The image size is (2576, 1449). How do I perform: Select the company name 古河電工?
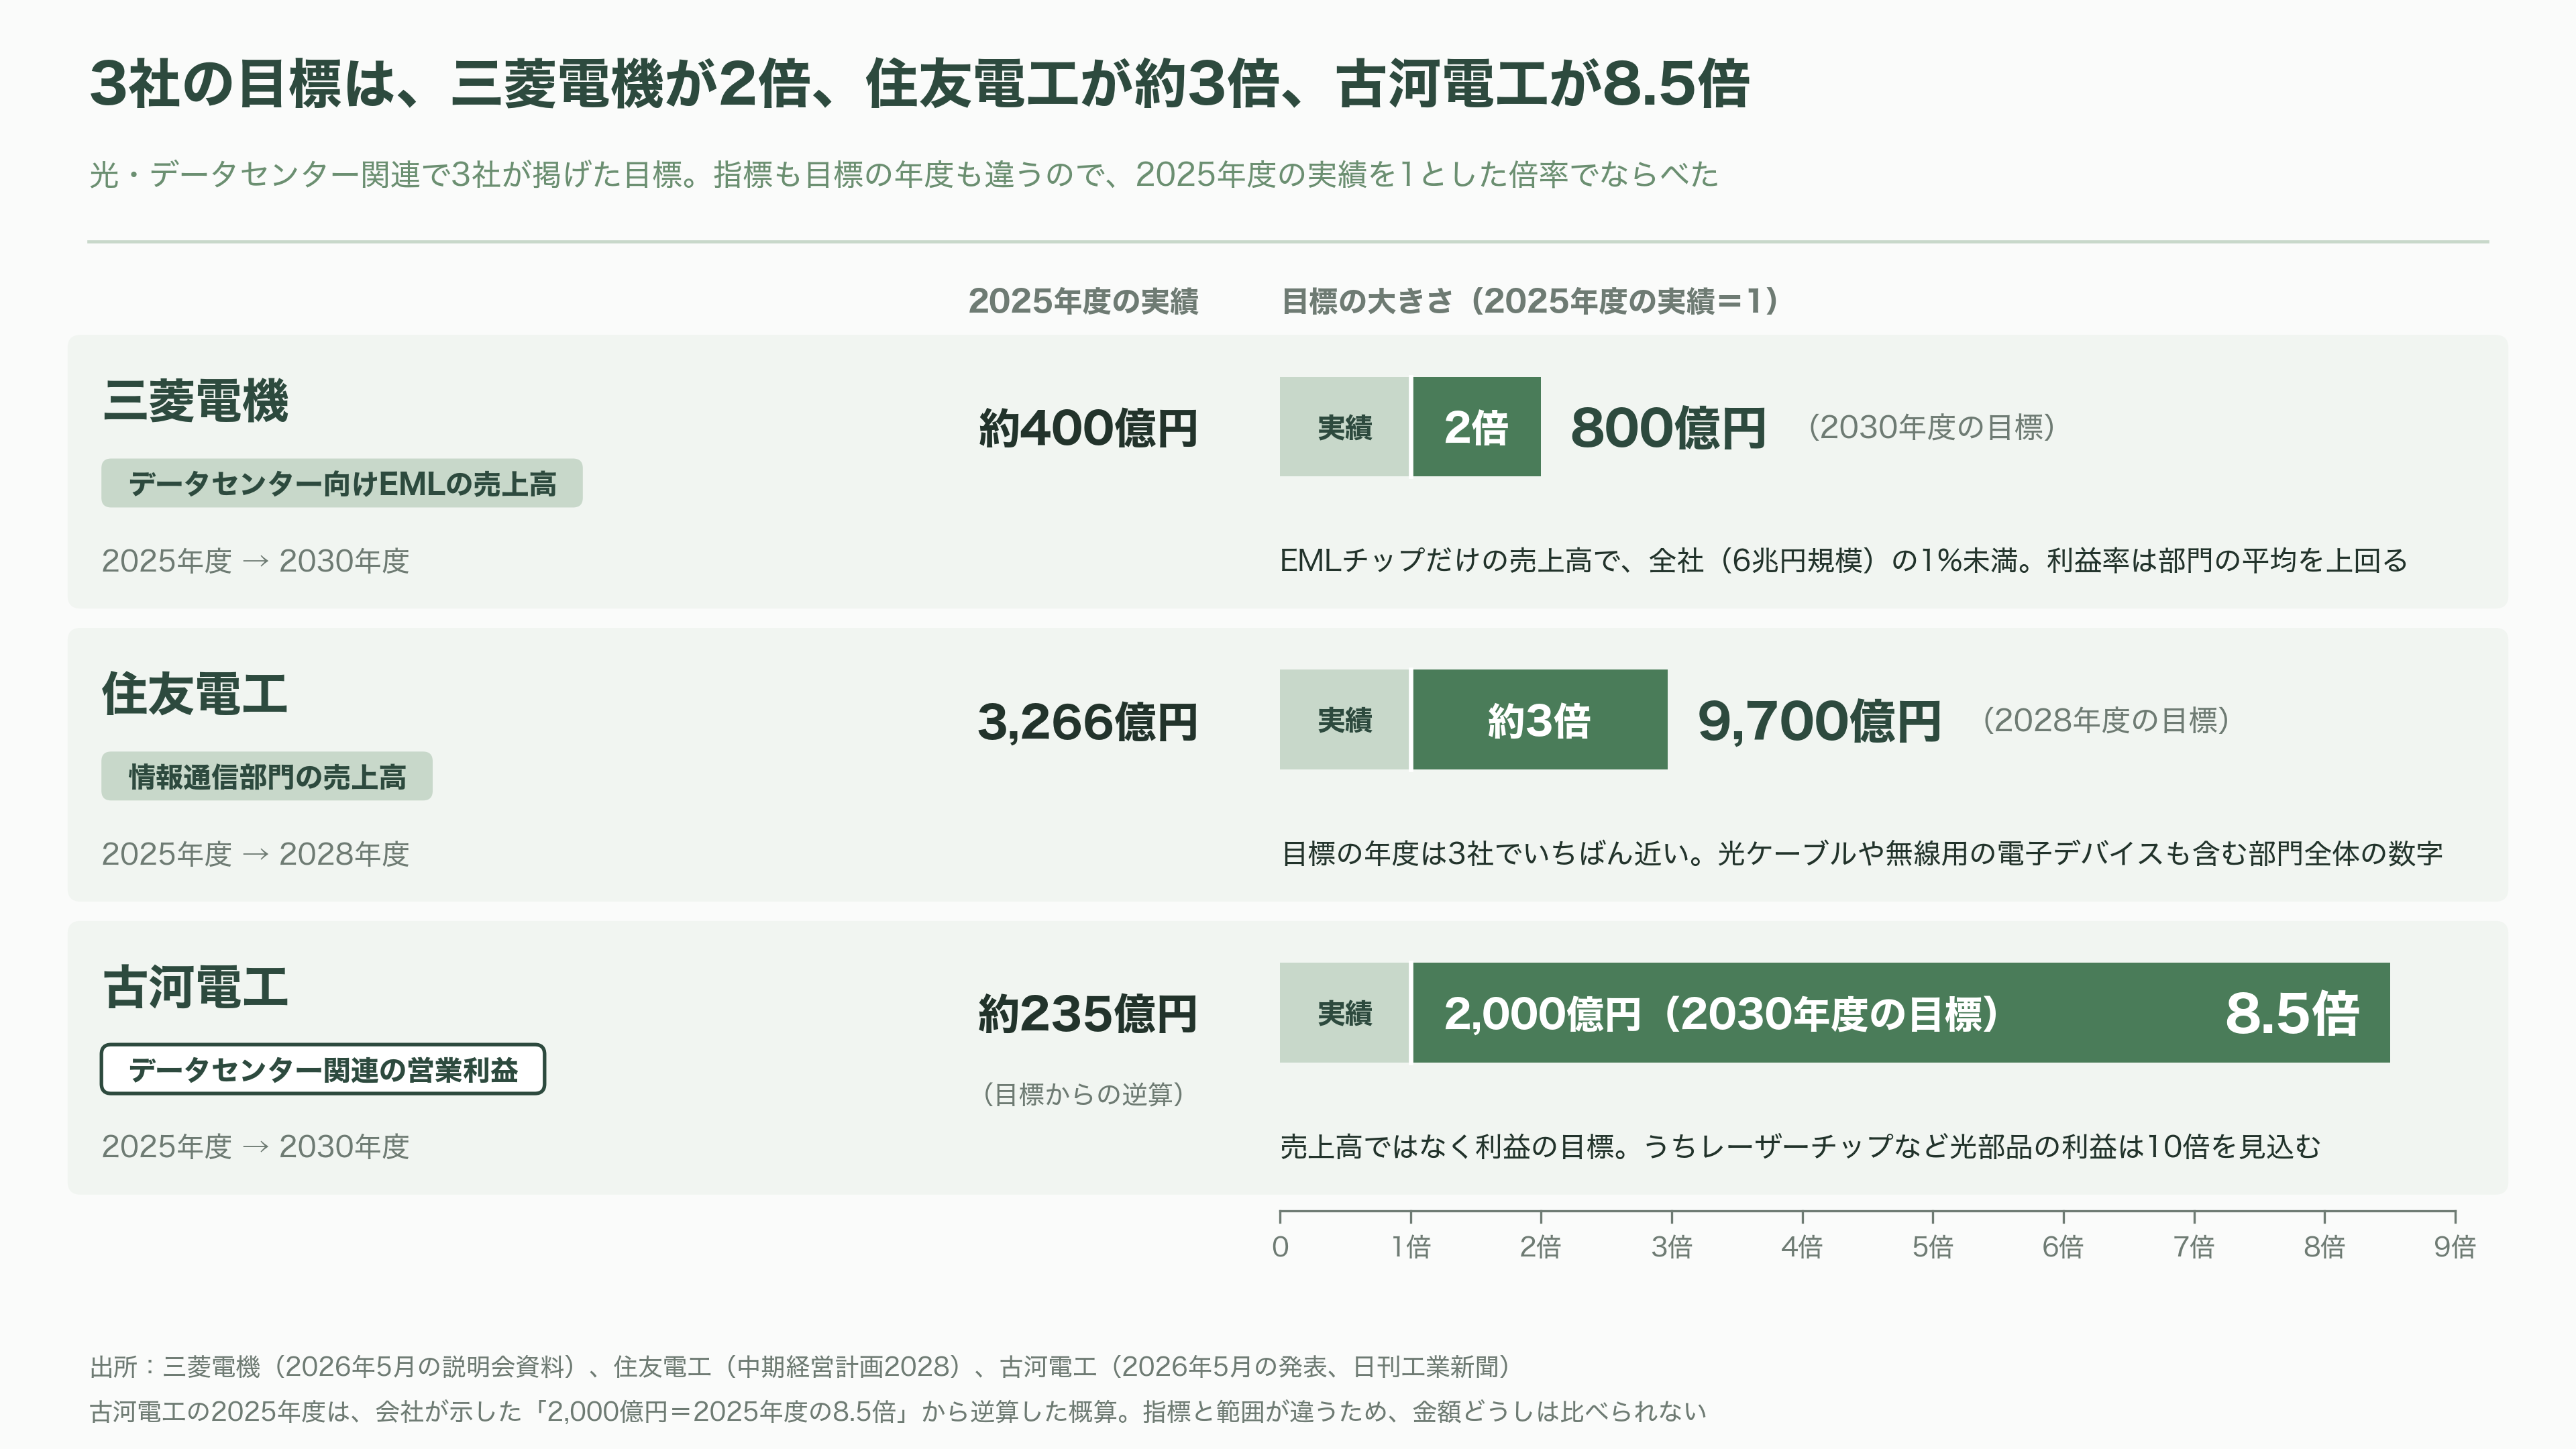click(195, 987)
